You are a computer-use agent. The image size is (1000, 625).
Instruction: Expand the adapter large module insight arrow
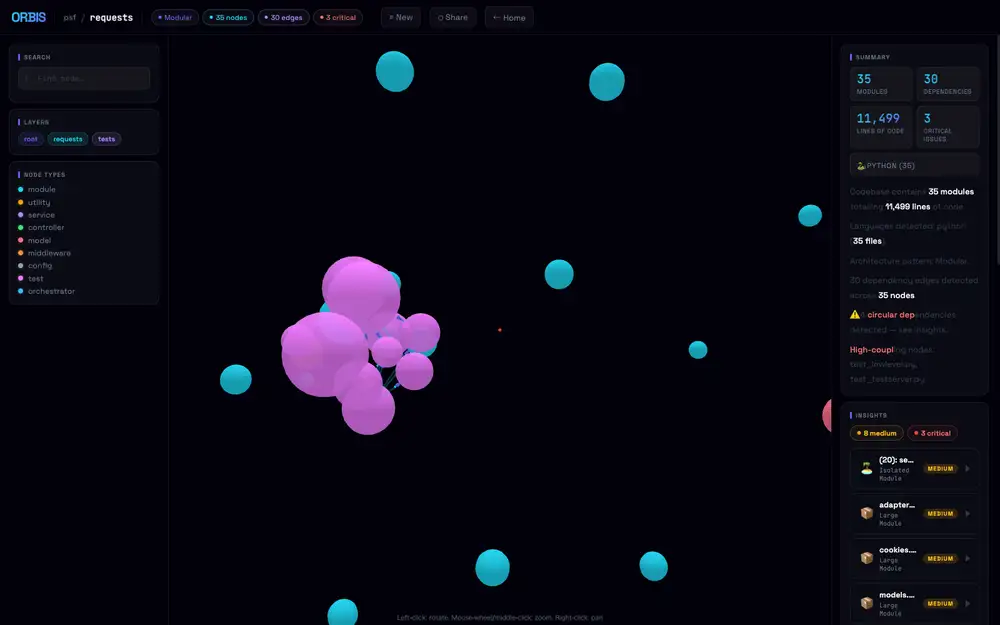click(967, 513)
